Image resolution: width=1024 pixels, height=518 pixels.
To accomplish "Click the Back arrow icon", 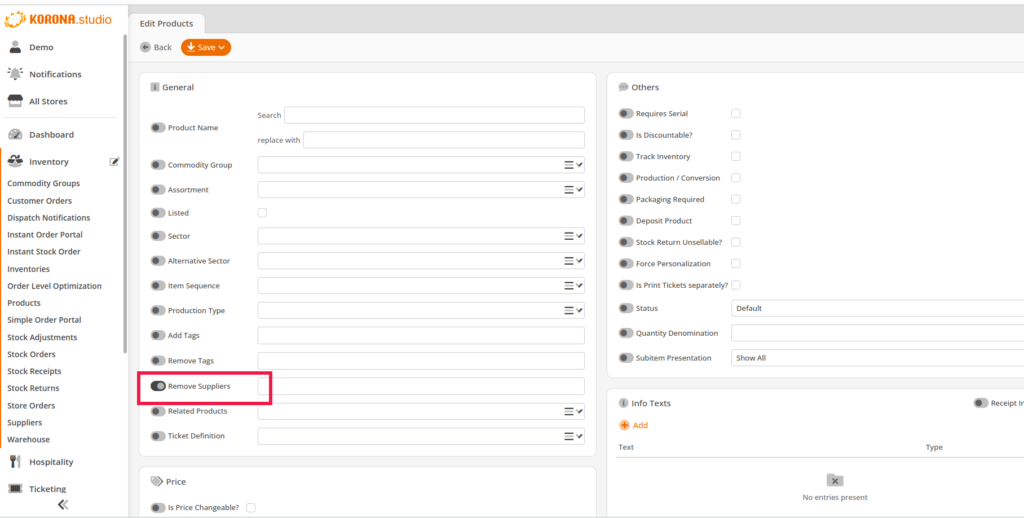I will [146, 47].
